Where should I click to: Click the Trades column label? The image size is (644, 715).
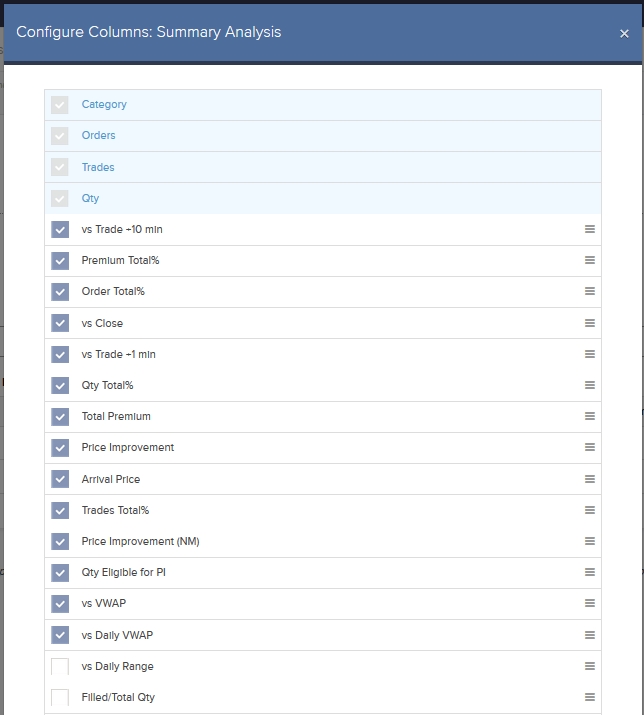[x=98, y=167]
